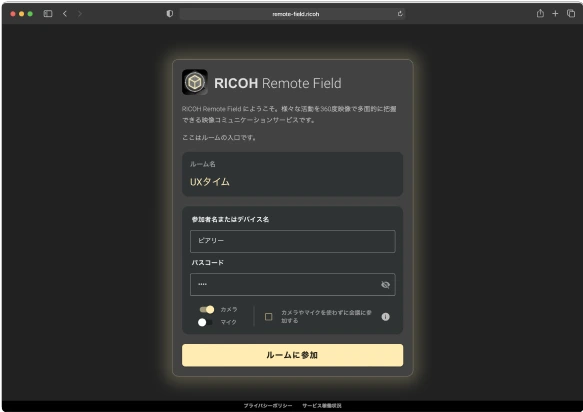The image size is (583, 412).
Task: Focus the パスコード input field
Action: 293,284
